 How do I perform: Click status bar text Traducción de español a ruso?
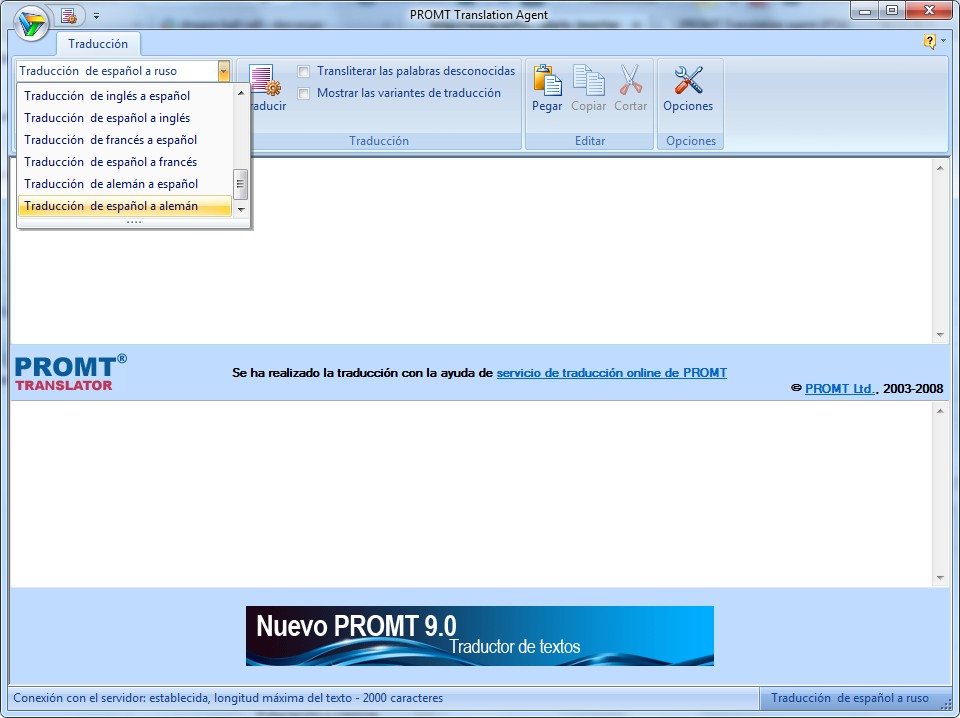850,698
